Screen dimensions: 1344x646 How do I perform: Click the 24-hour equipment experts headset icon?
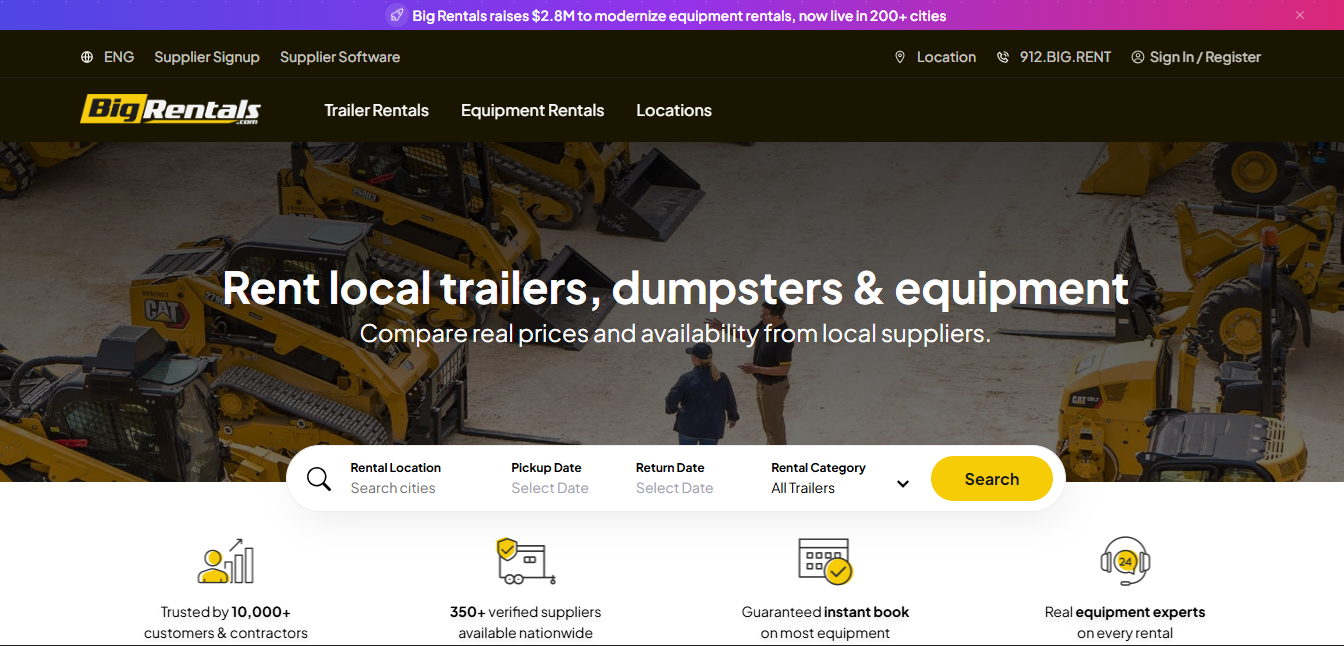tap(1125, 561)
